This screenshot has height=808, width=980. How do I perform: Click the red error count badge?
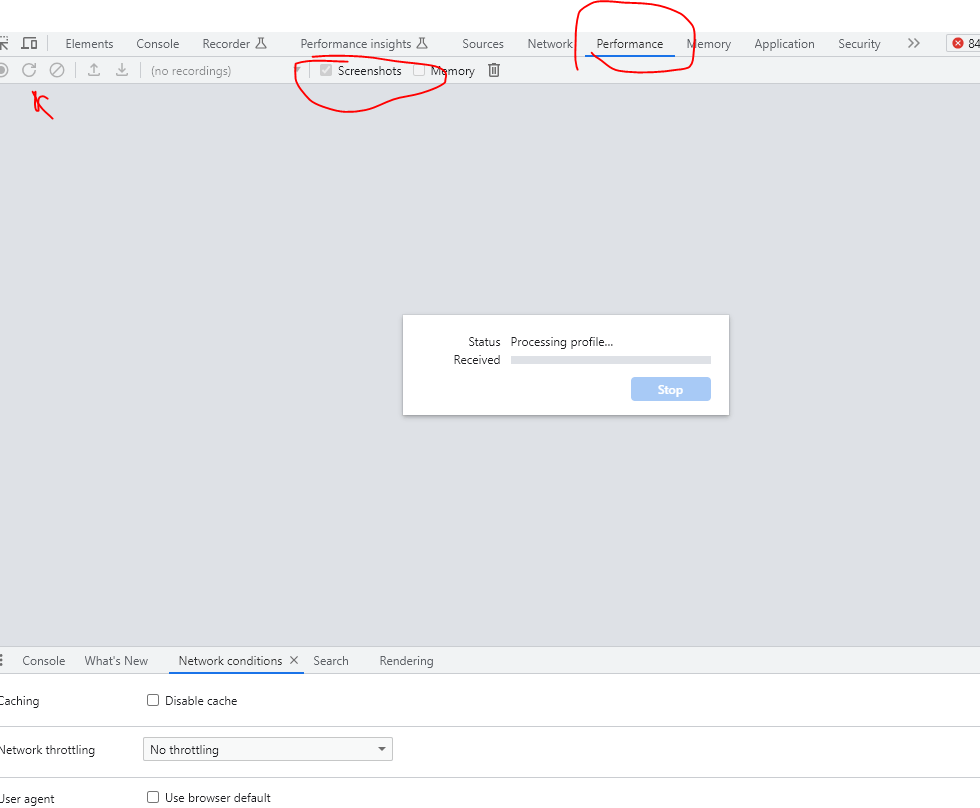[964, 43]
